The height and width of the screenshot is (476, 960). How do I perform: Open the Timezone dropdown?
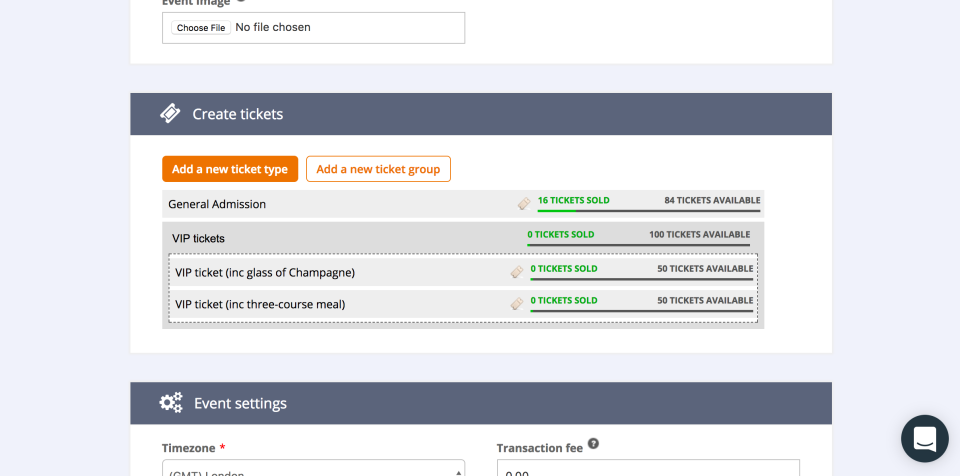313,468
